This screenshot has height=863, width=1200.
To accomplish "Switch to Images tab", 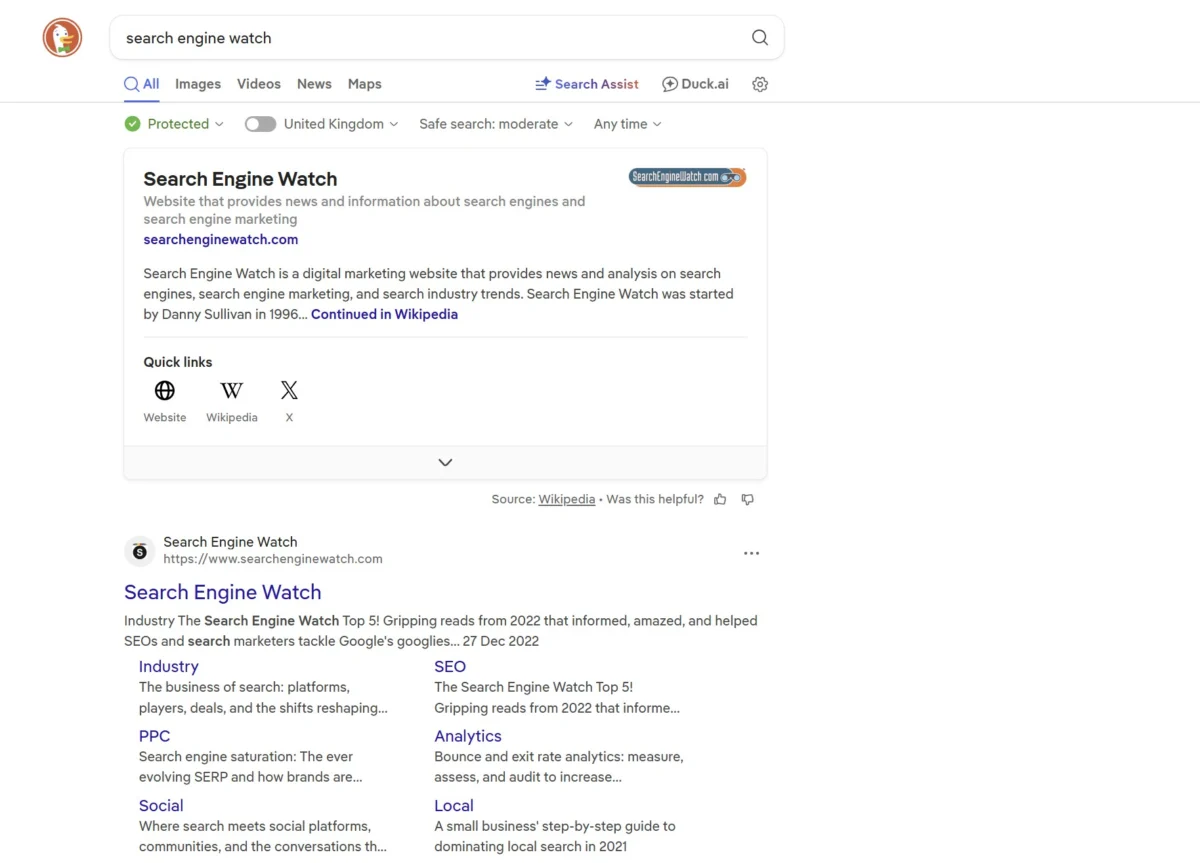I will (x=198, y=84).
